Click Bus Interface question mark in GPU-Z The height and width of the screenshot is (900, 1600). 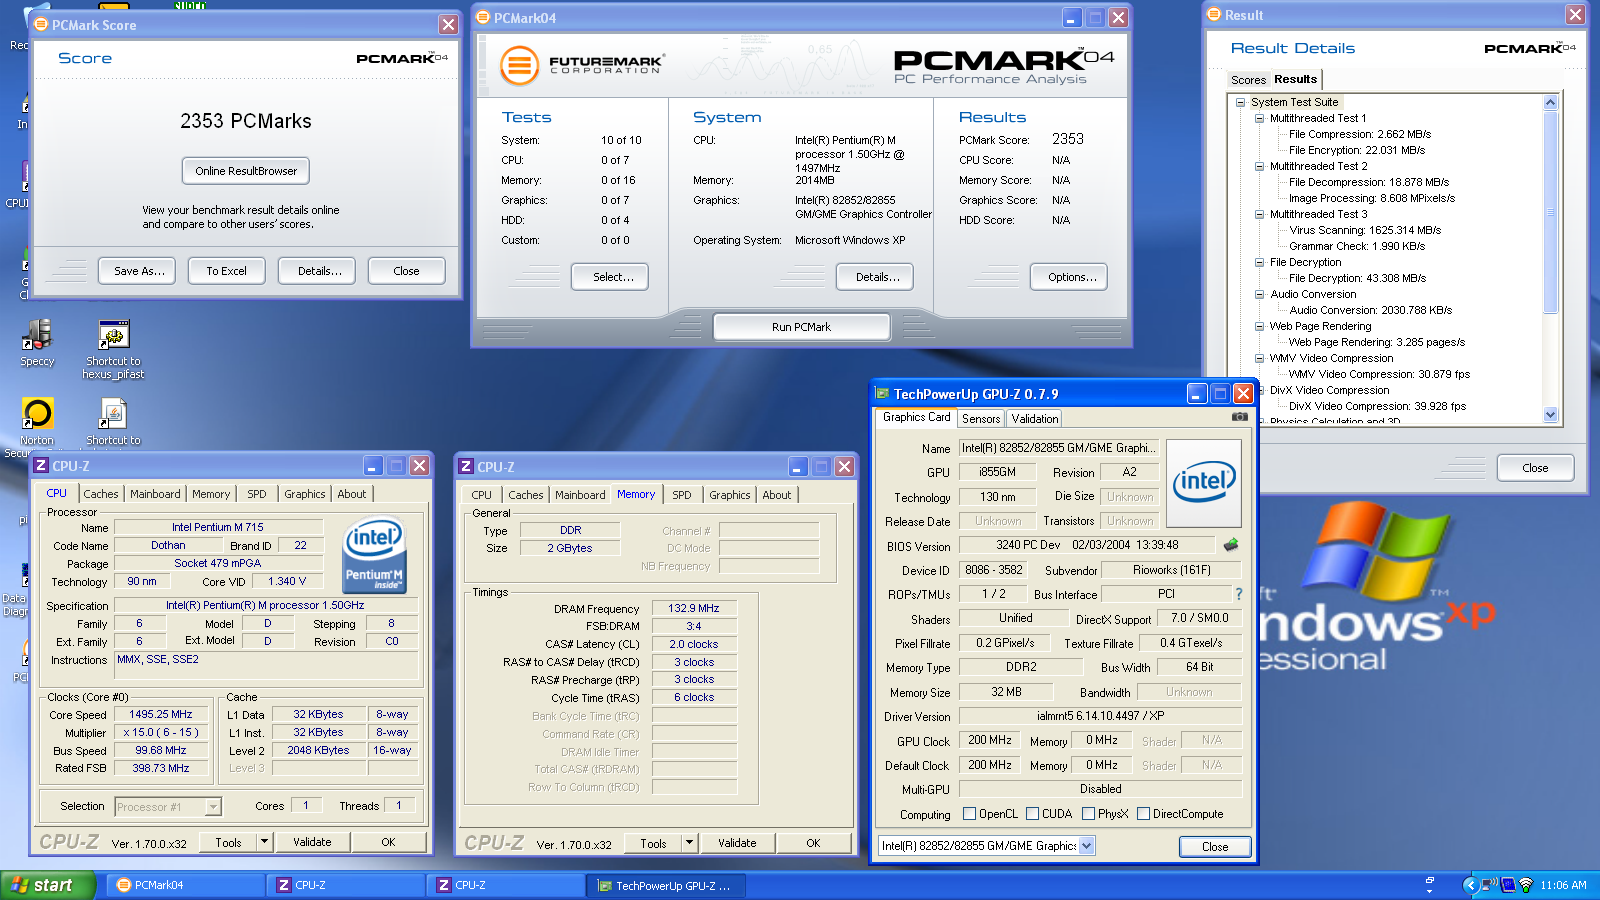1239,594
